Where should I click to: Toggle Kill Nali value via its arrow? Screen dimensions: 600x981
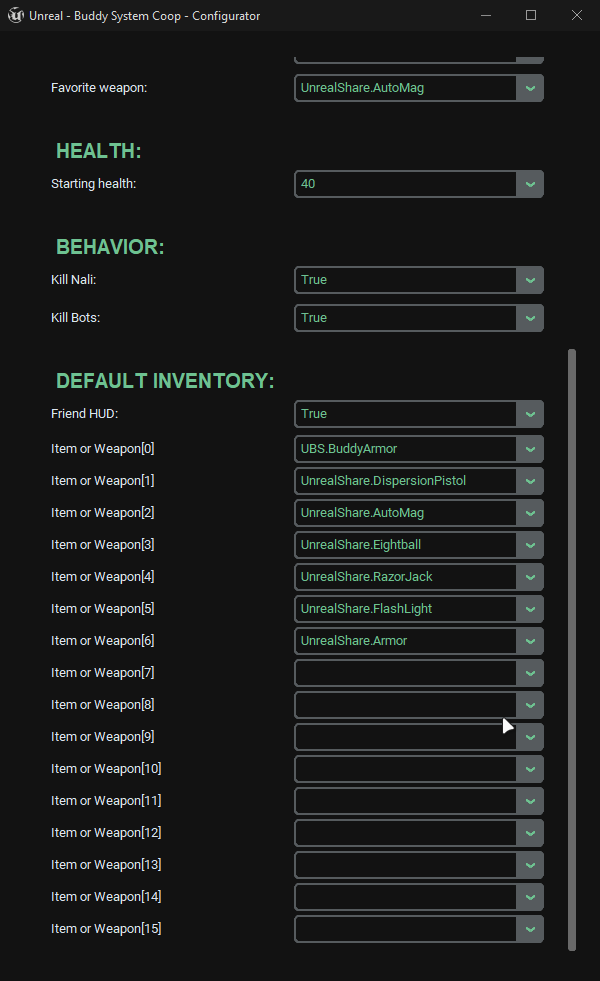point(530,280)
